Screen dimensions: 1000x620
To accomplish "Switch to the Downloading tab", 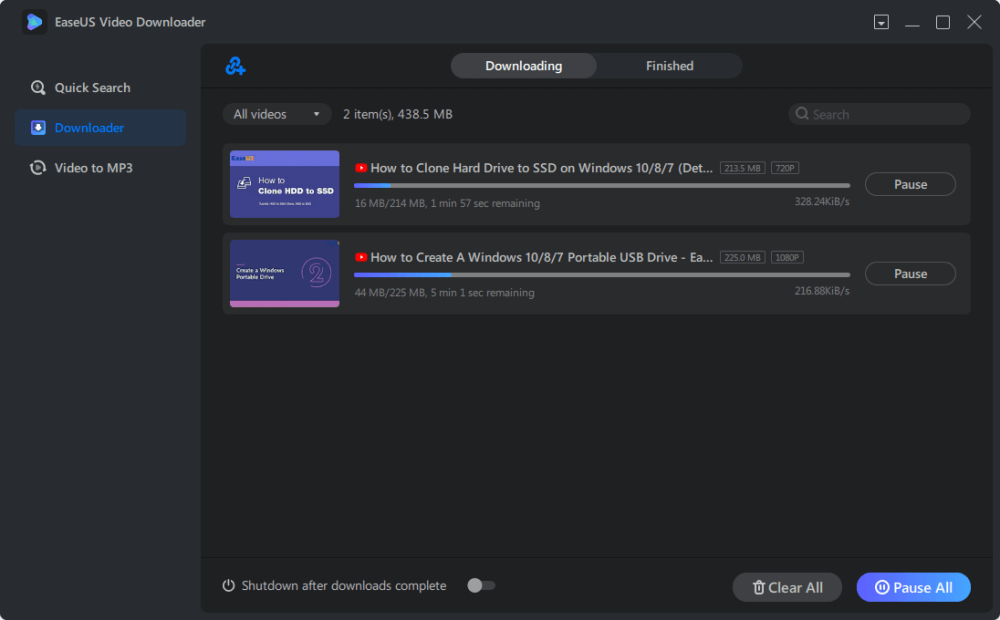I will (523, 66).
